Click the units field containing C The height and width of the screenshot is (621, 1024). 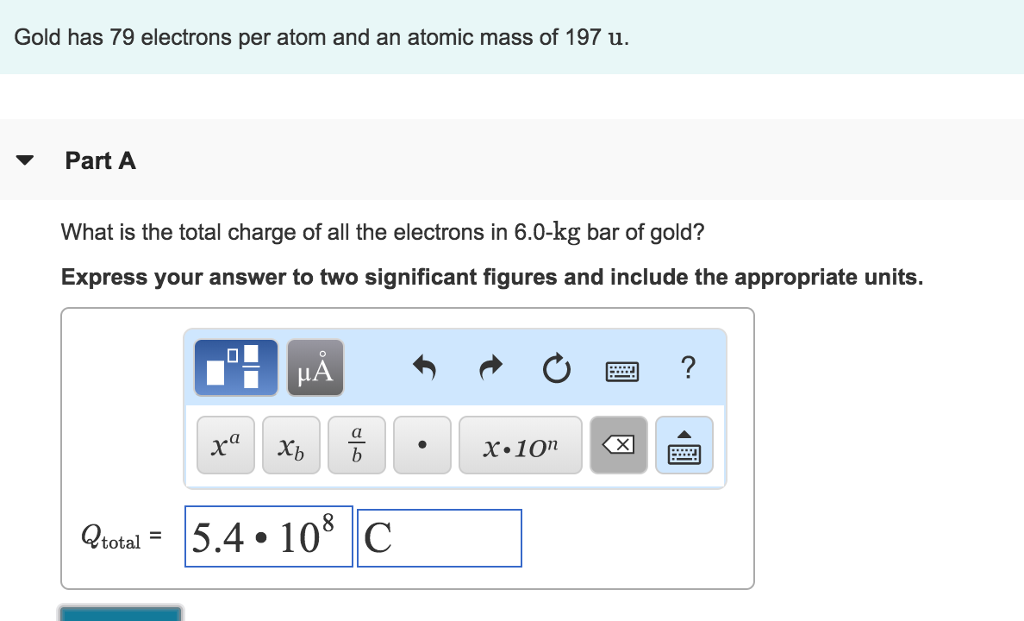point(439,537)
